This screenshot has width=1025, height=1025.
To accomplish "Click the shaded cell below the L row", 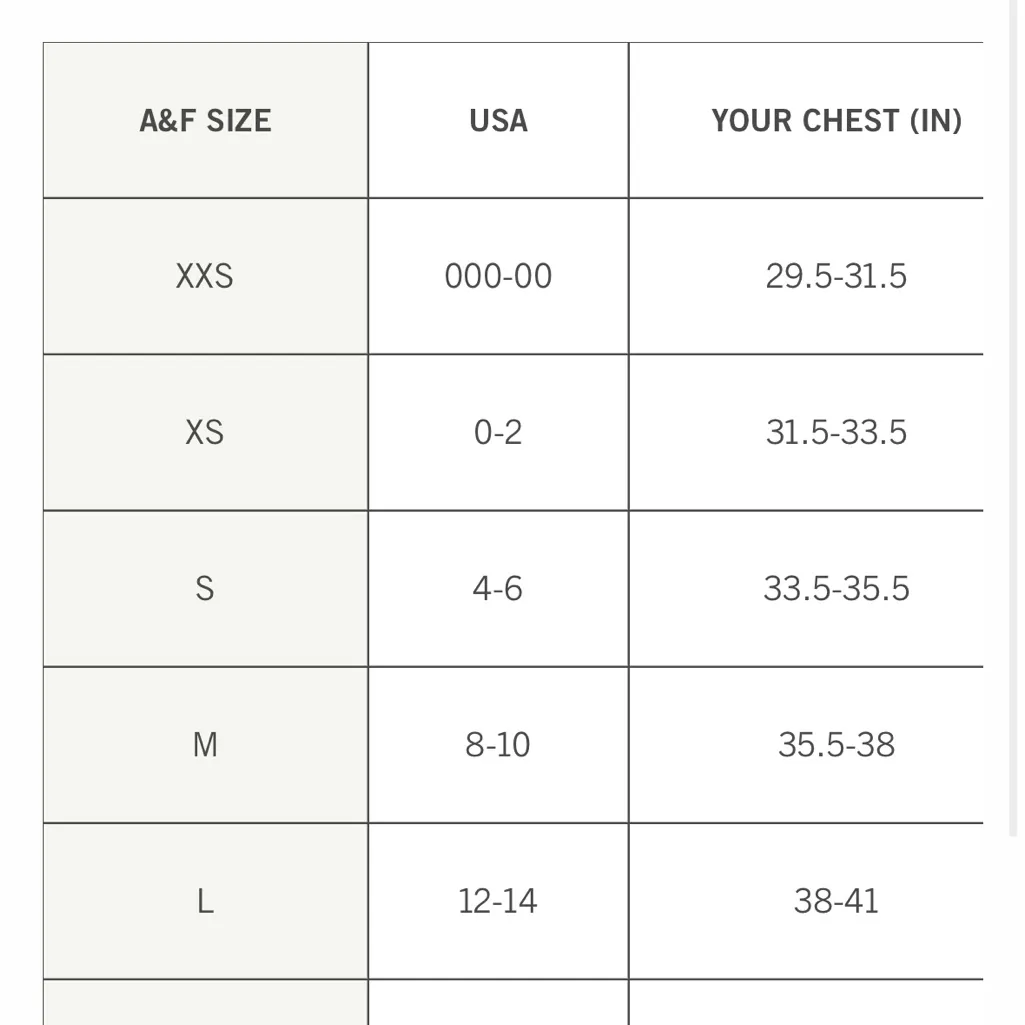I will click(x=205, y=1003).
